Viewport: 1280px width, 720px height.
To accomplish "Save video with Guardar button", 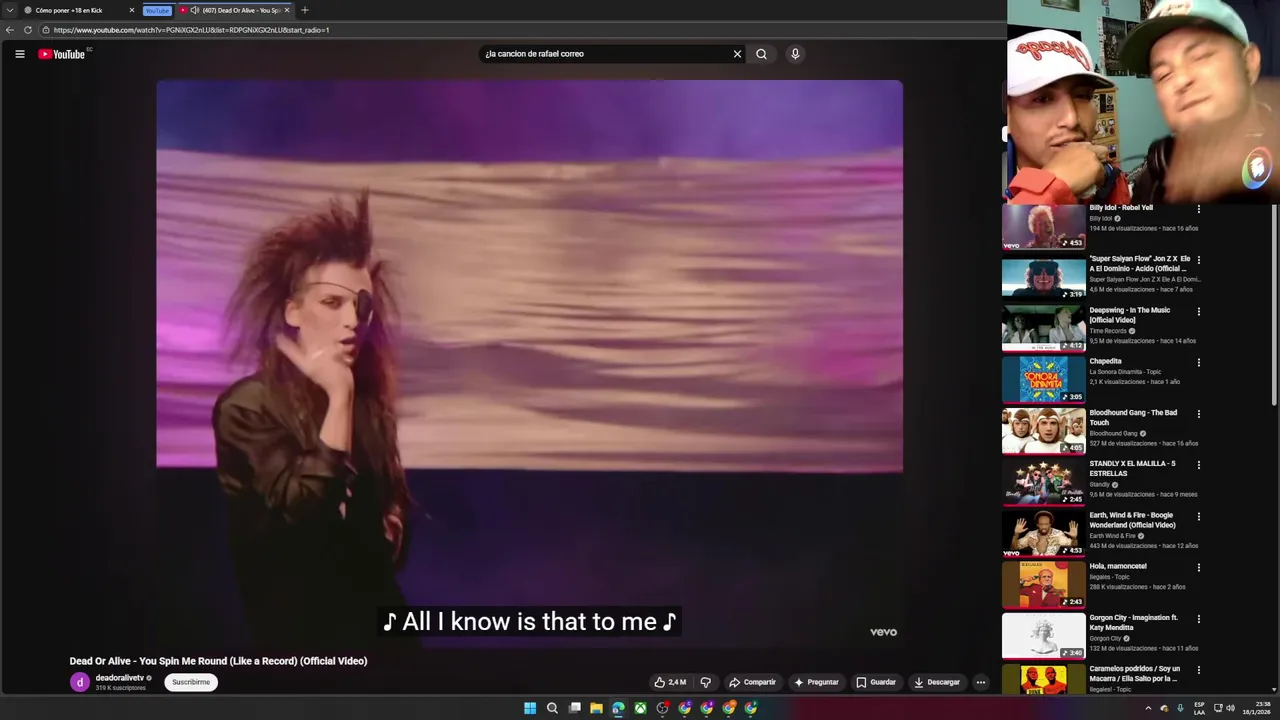I will (x=876, y=682).
